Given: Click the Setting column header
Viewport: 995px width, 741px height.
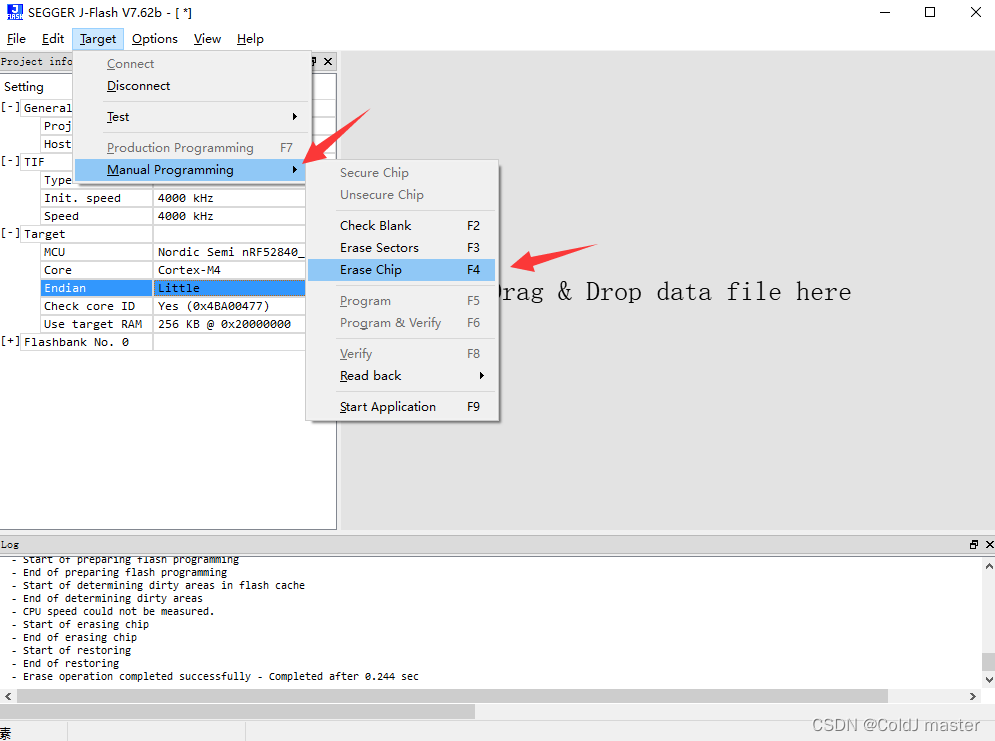Looking at the screenshot, I should point(37,86).
